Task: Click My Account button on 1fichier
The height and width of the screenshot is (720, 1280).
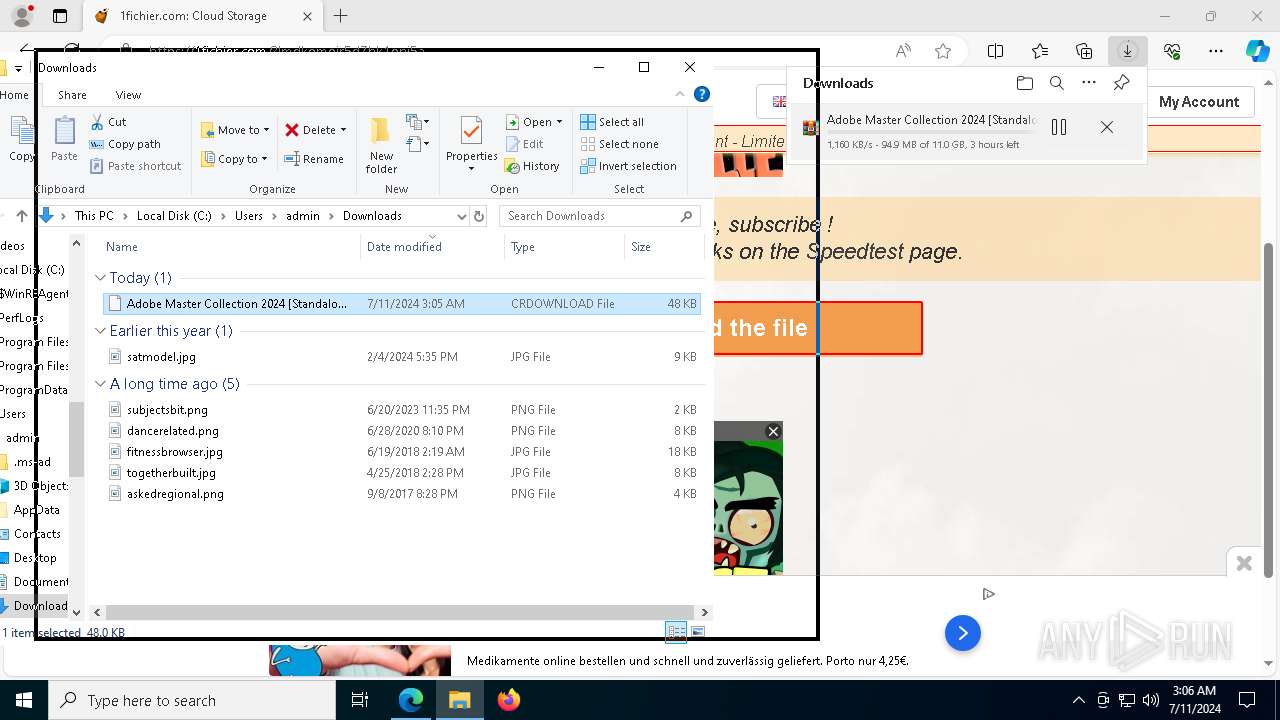Action: coord(1199,102)
